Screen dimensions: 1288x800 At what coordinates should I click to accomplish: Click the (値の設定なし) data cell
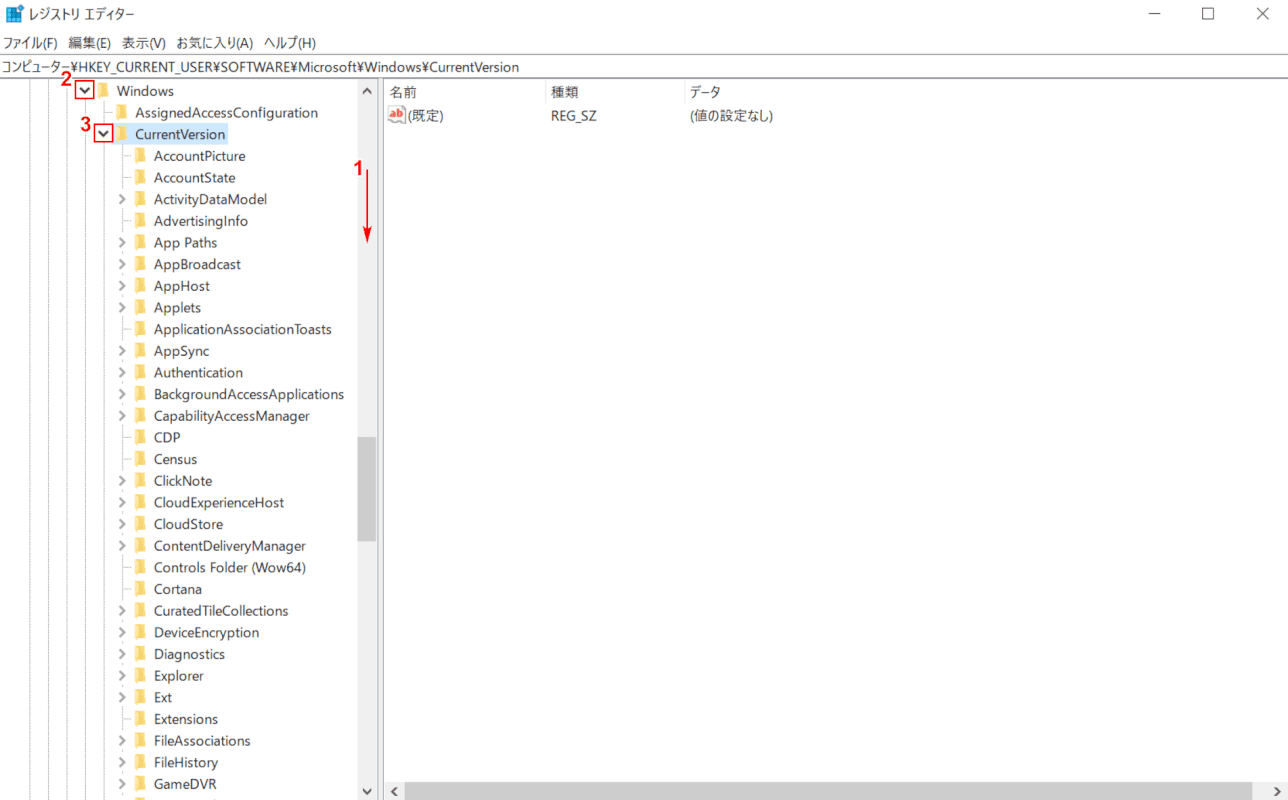click(731, 116)
